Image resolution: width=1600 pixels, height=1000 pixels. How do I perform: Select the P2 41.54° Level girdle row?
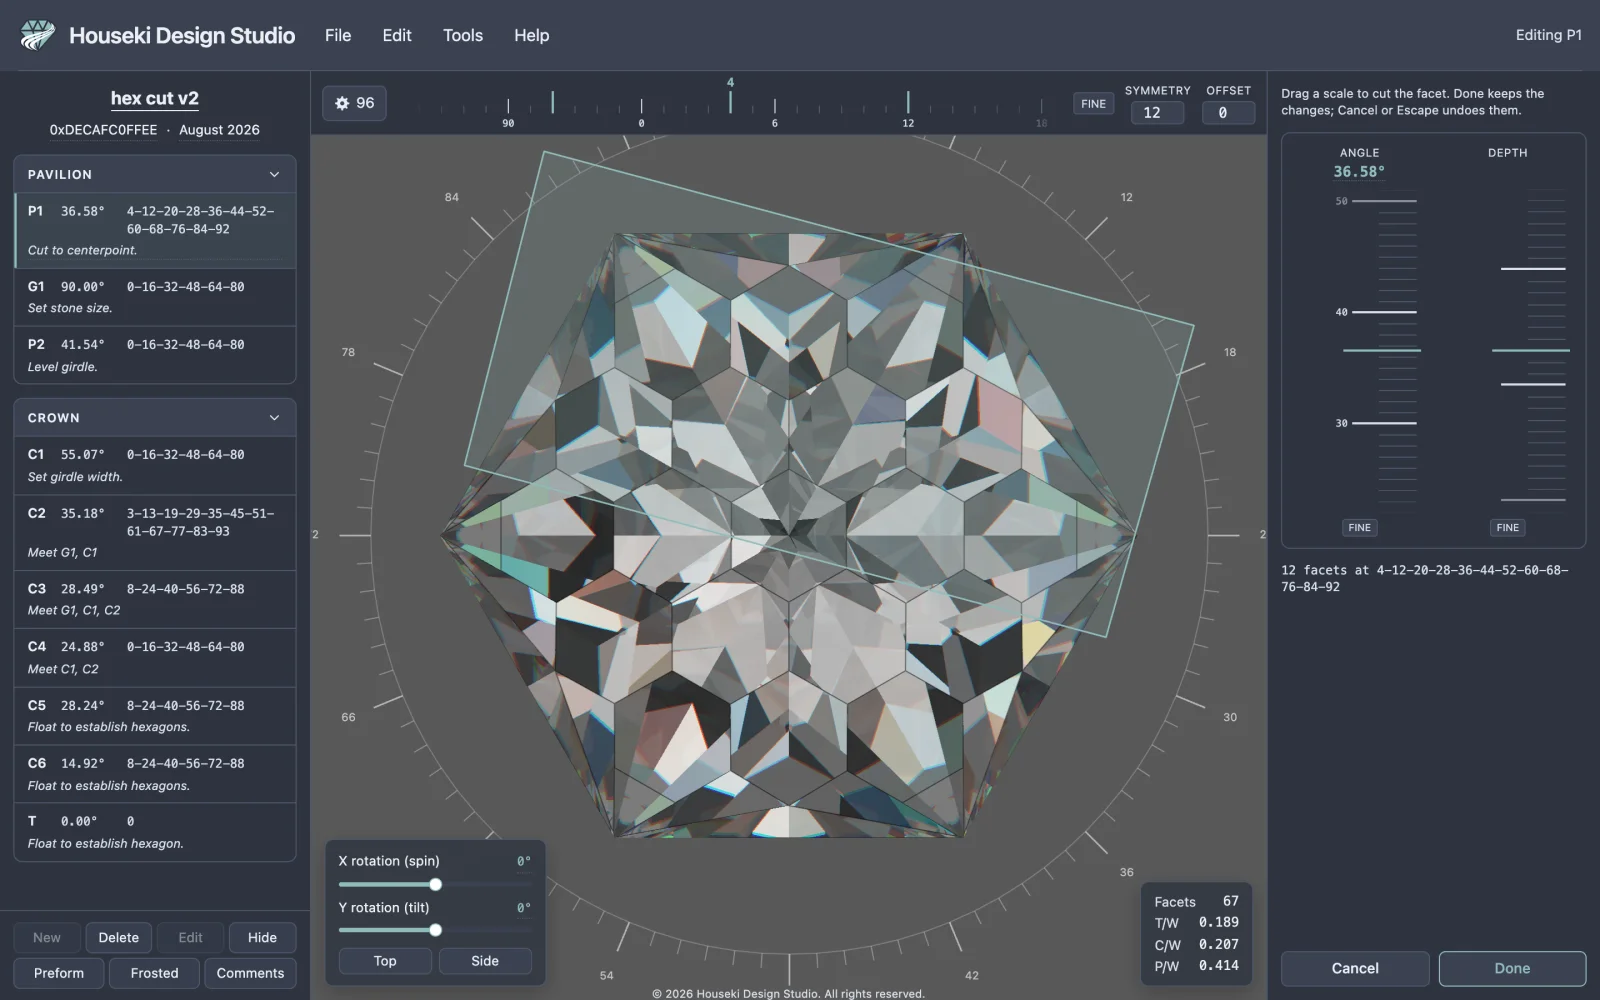(x=156, y=355)
